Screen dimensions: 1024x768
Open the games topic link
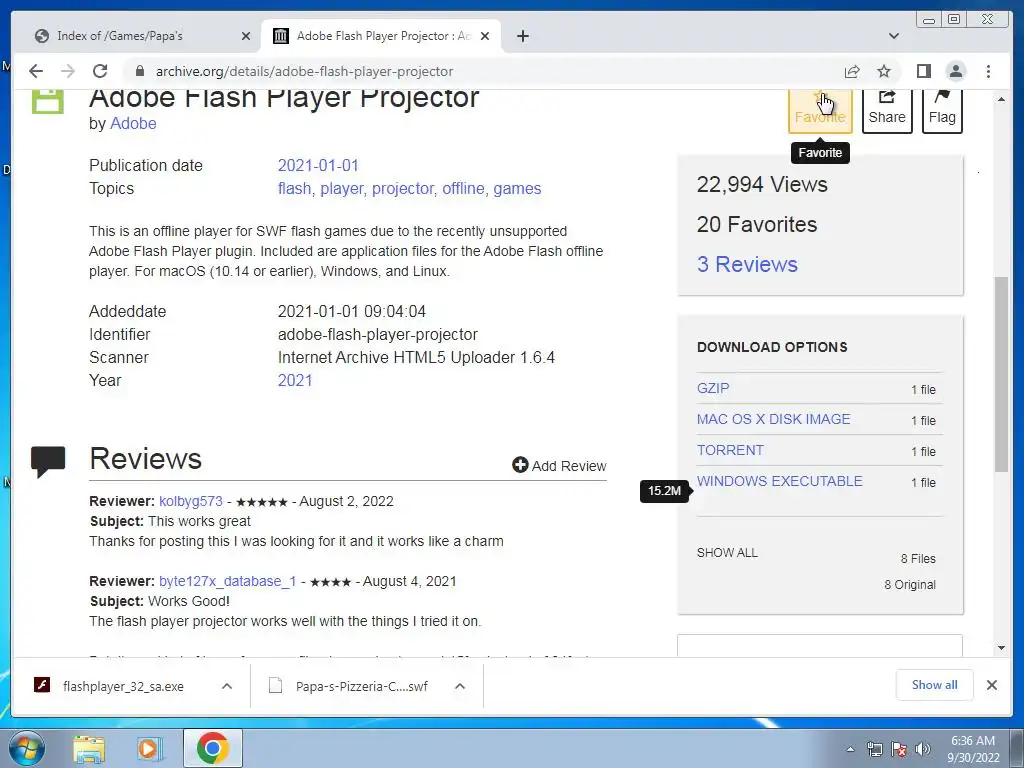click(517, 189)
